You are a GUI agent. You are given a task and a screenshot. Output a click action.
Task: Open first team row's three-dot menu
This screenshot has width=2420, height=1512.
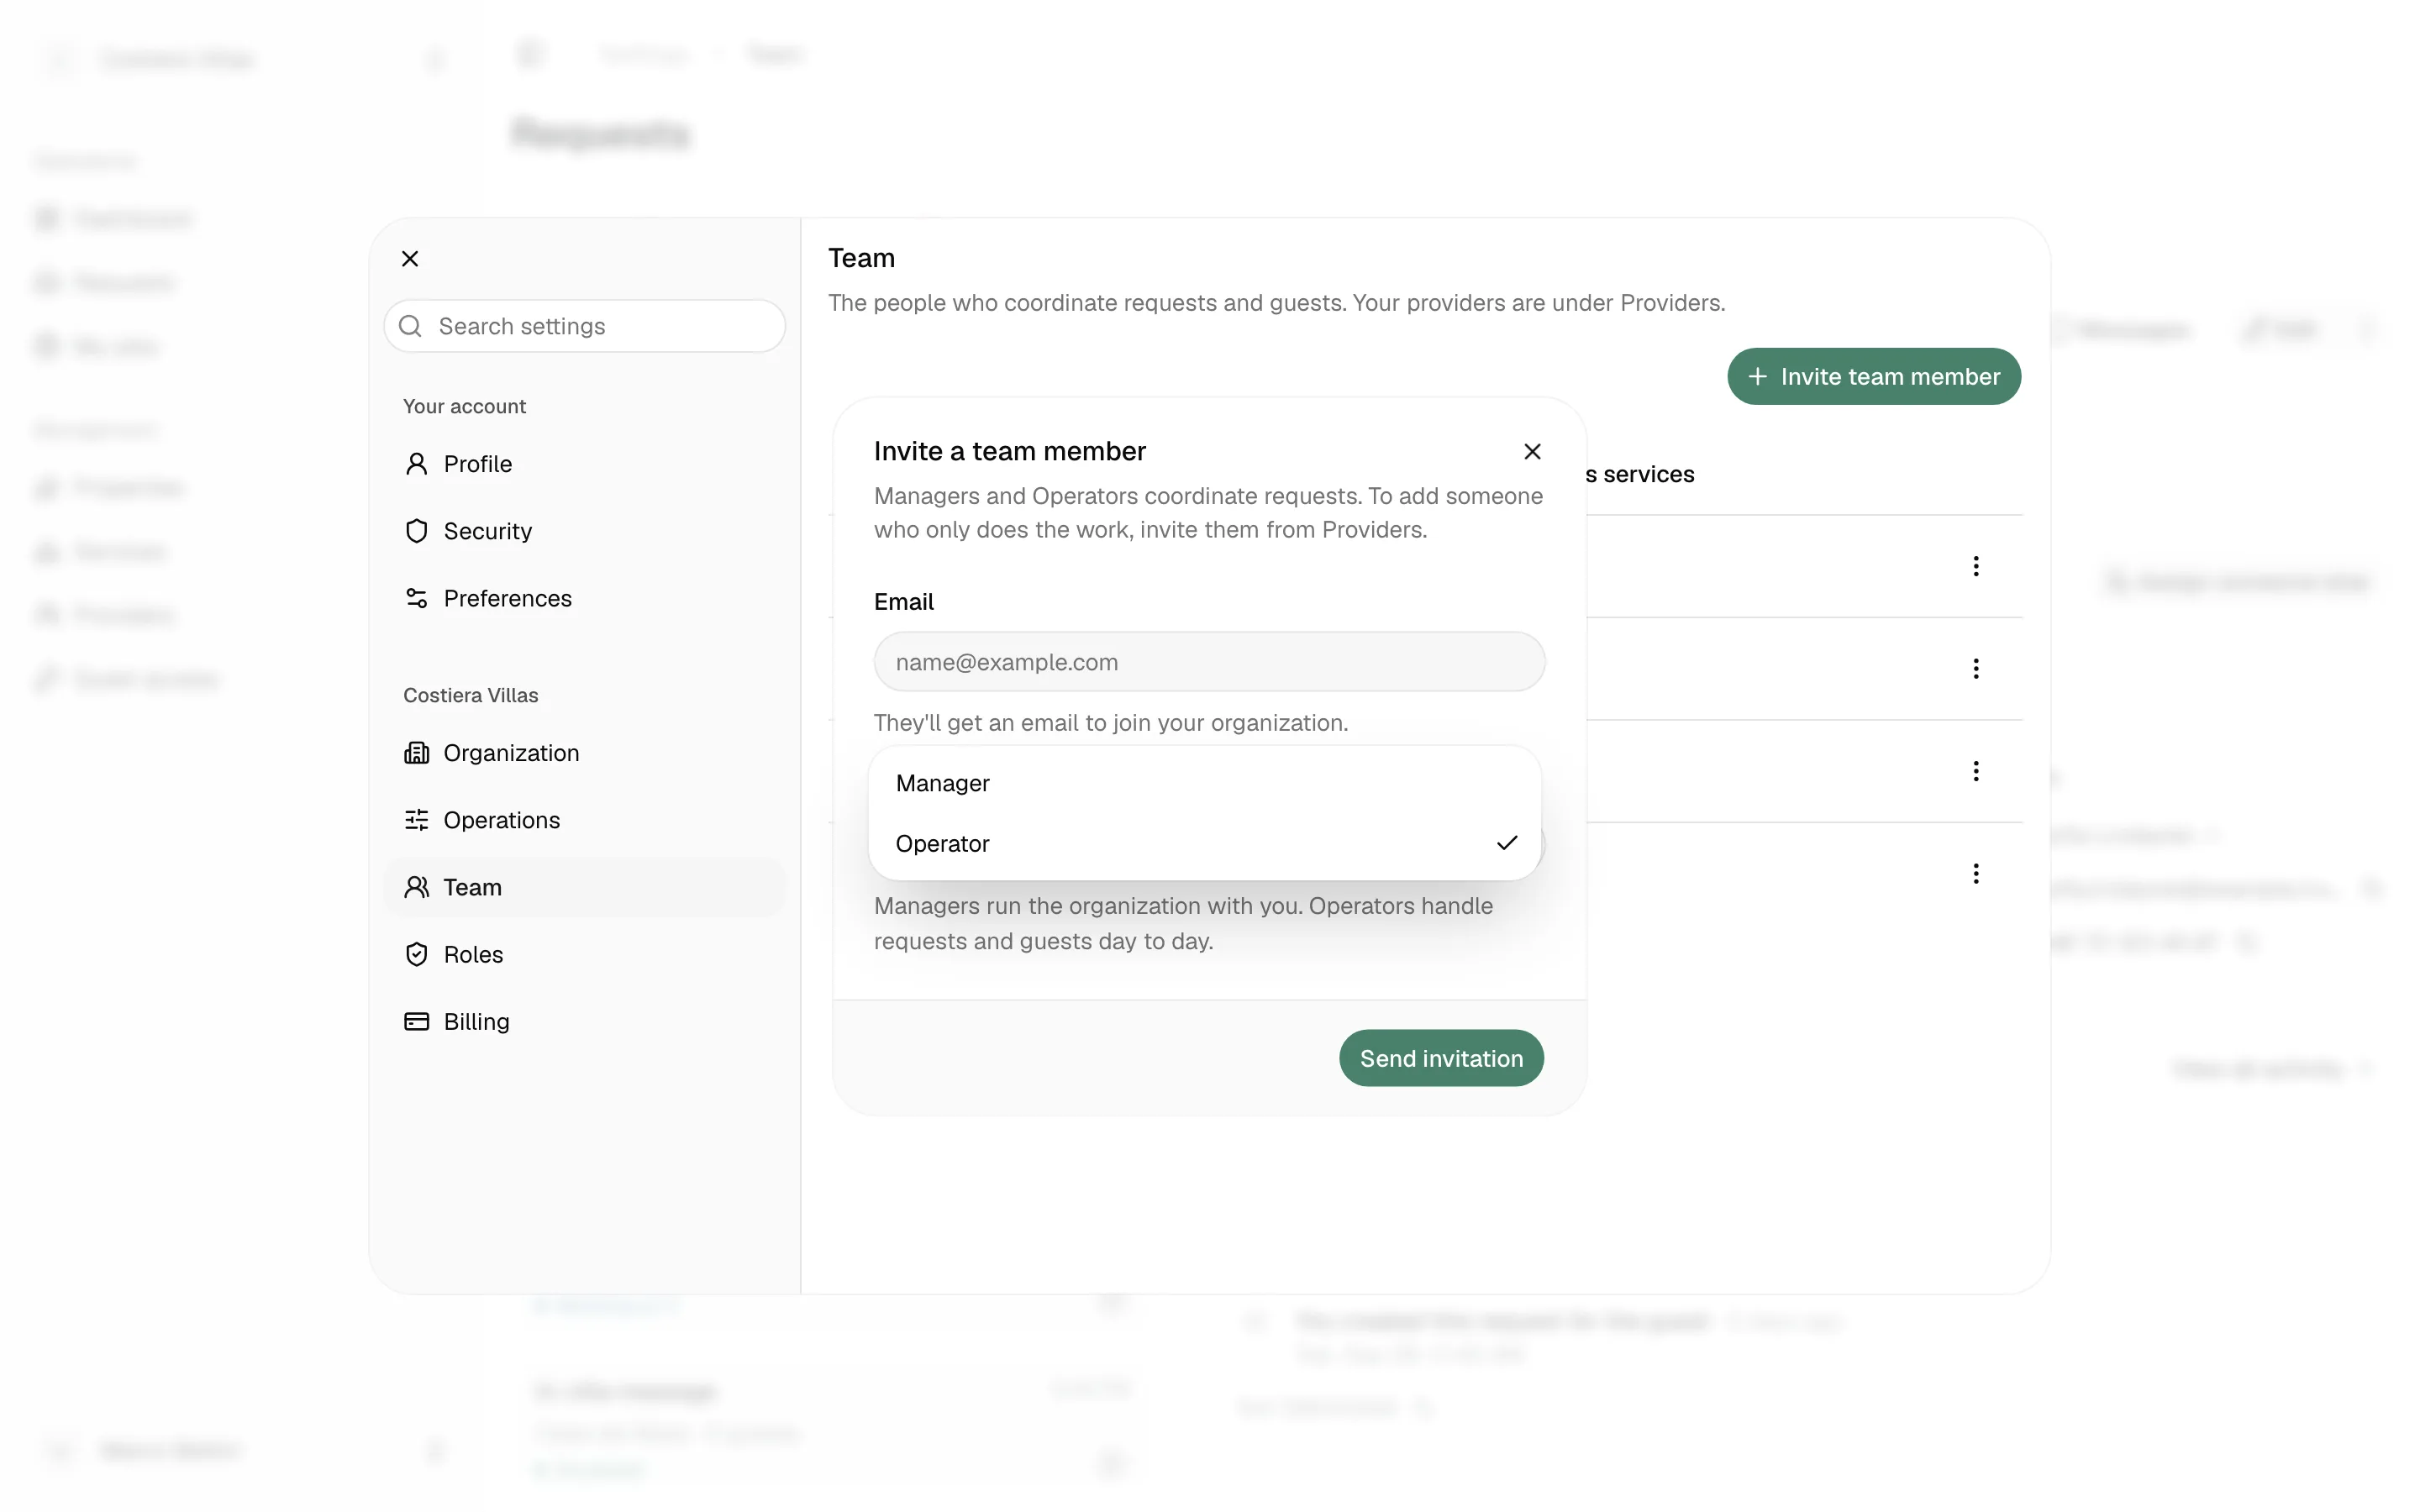tap(1975, 567)
